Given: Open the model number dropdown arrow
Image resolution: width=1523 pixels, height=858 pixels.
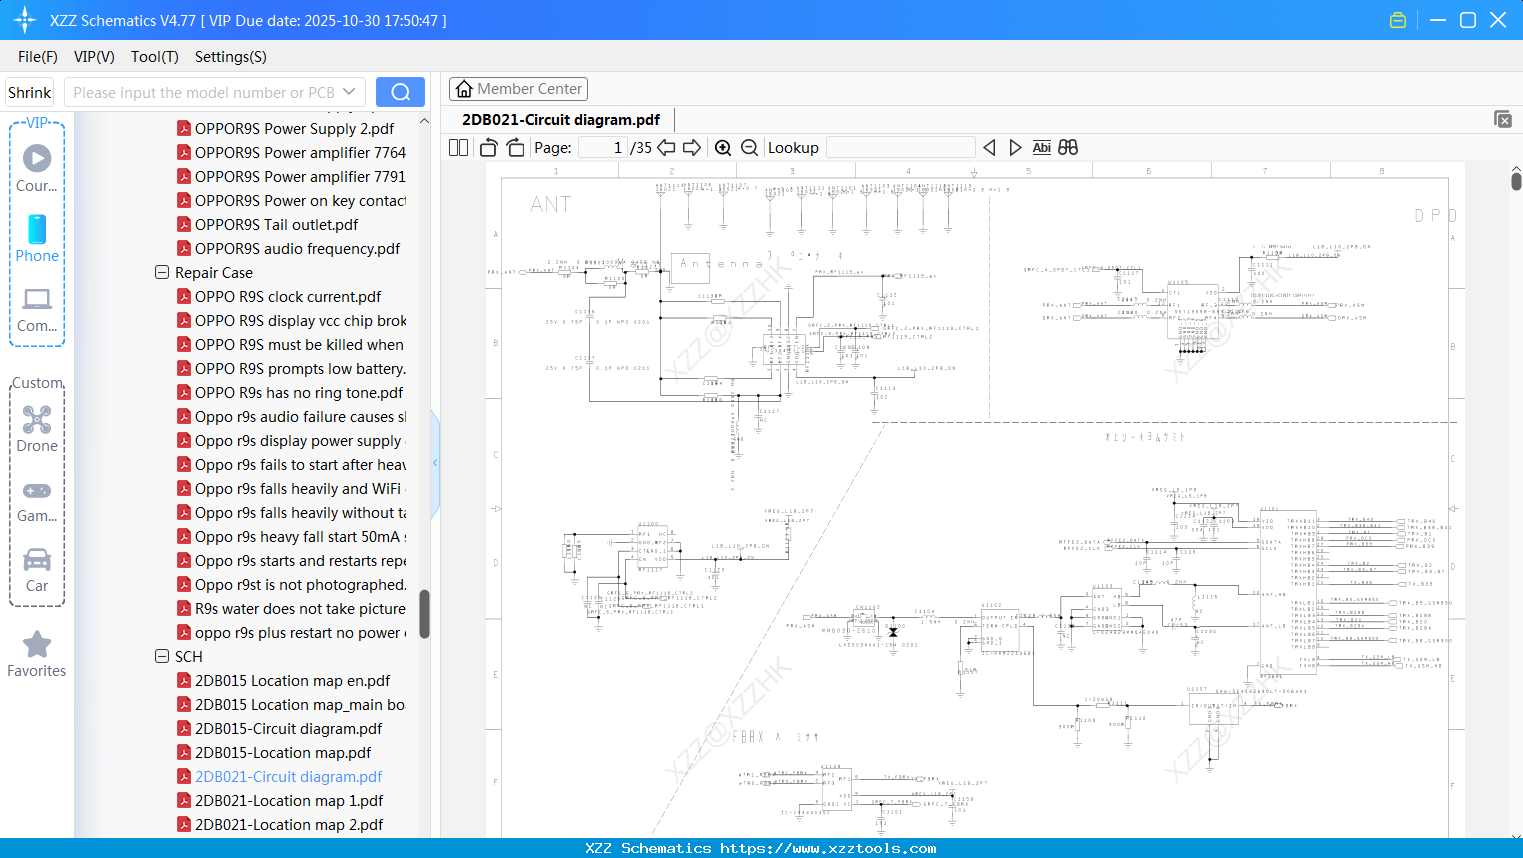Looking at the screenshot, I should tap(349, 92).
